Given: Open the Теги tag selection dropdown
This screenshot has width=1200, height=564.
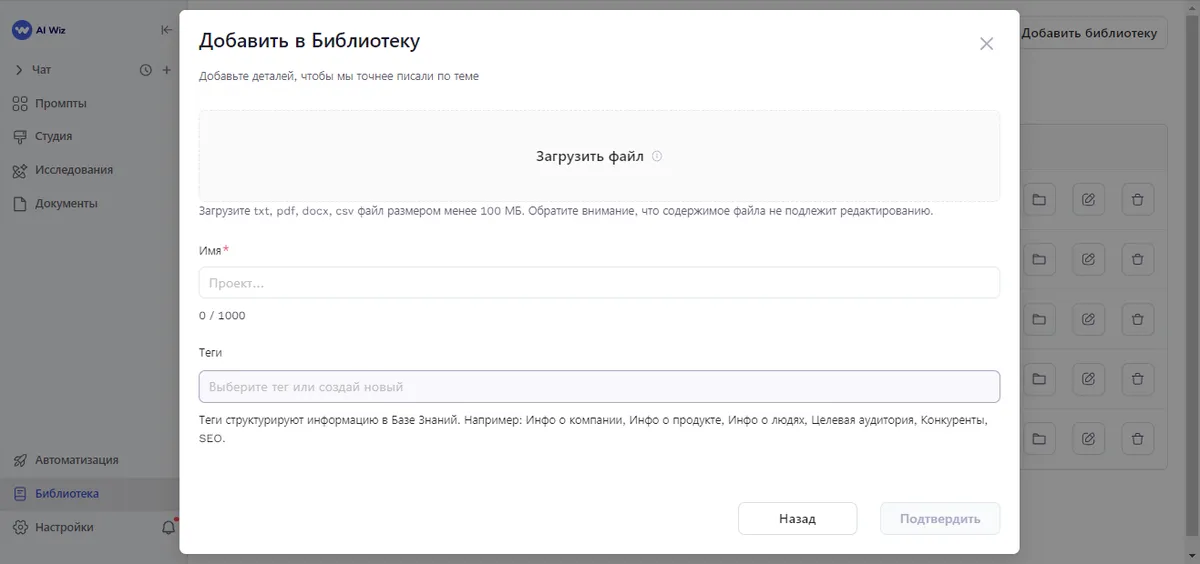Looking at the screenshot, I should (599, 387).
